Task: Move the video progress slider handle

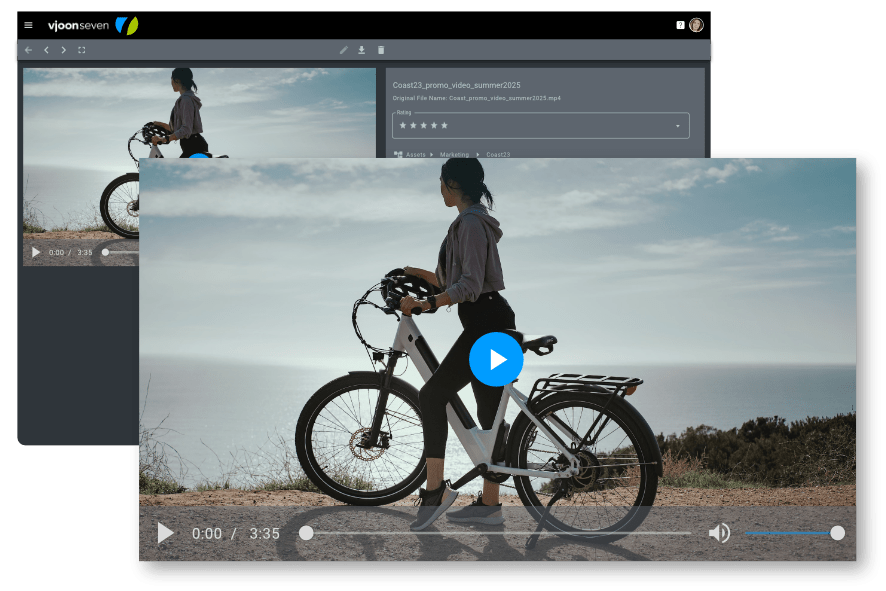Action: (306, 534)
